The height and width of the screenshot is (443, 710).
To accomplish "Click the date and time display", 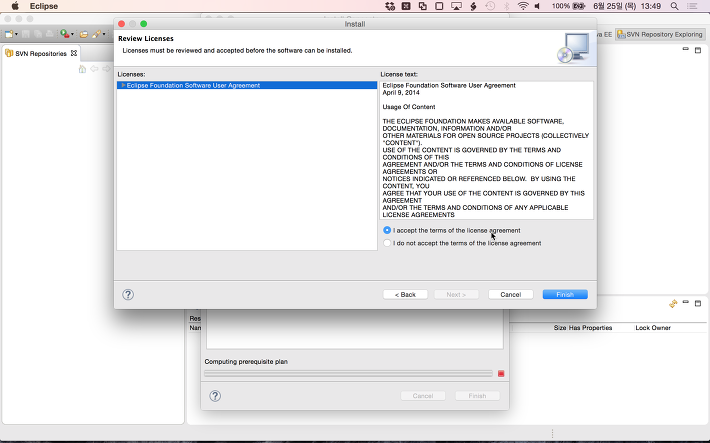I will [627, 6].
